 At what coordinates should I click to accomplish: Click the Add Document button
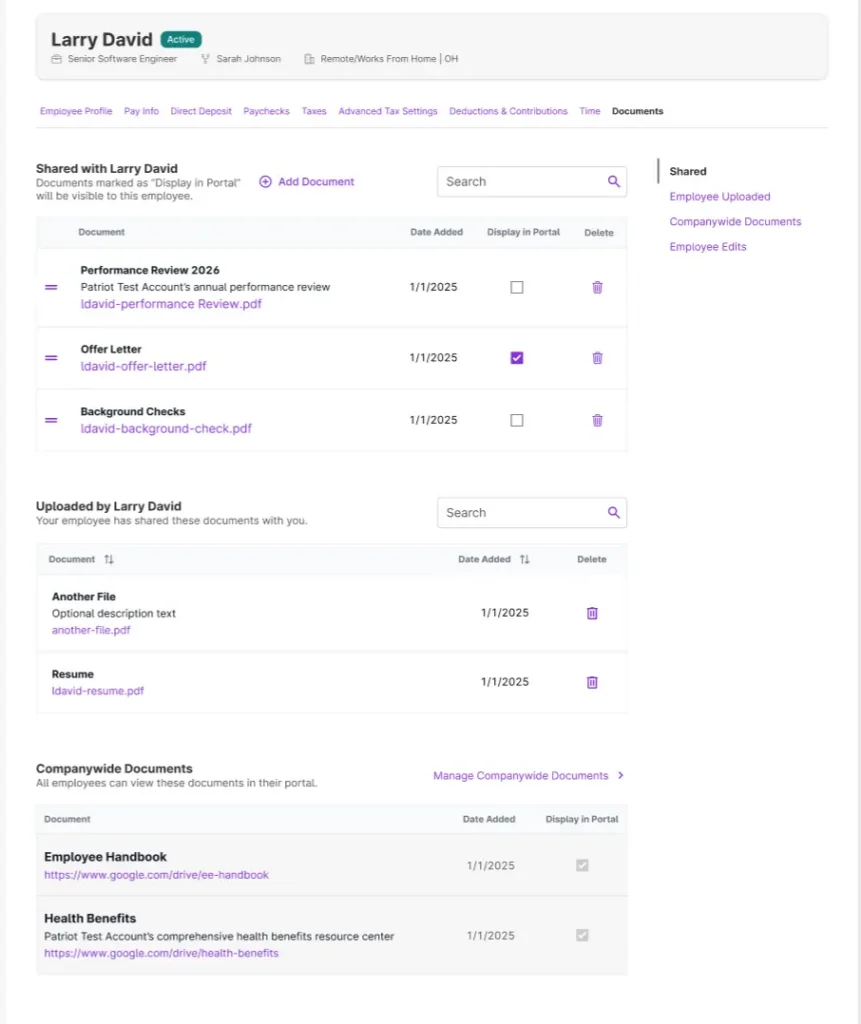click(307, 182)
